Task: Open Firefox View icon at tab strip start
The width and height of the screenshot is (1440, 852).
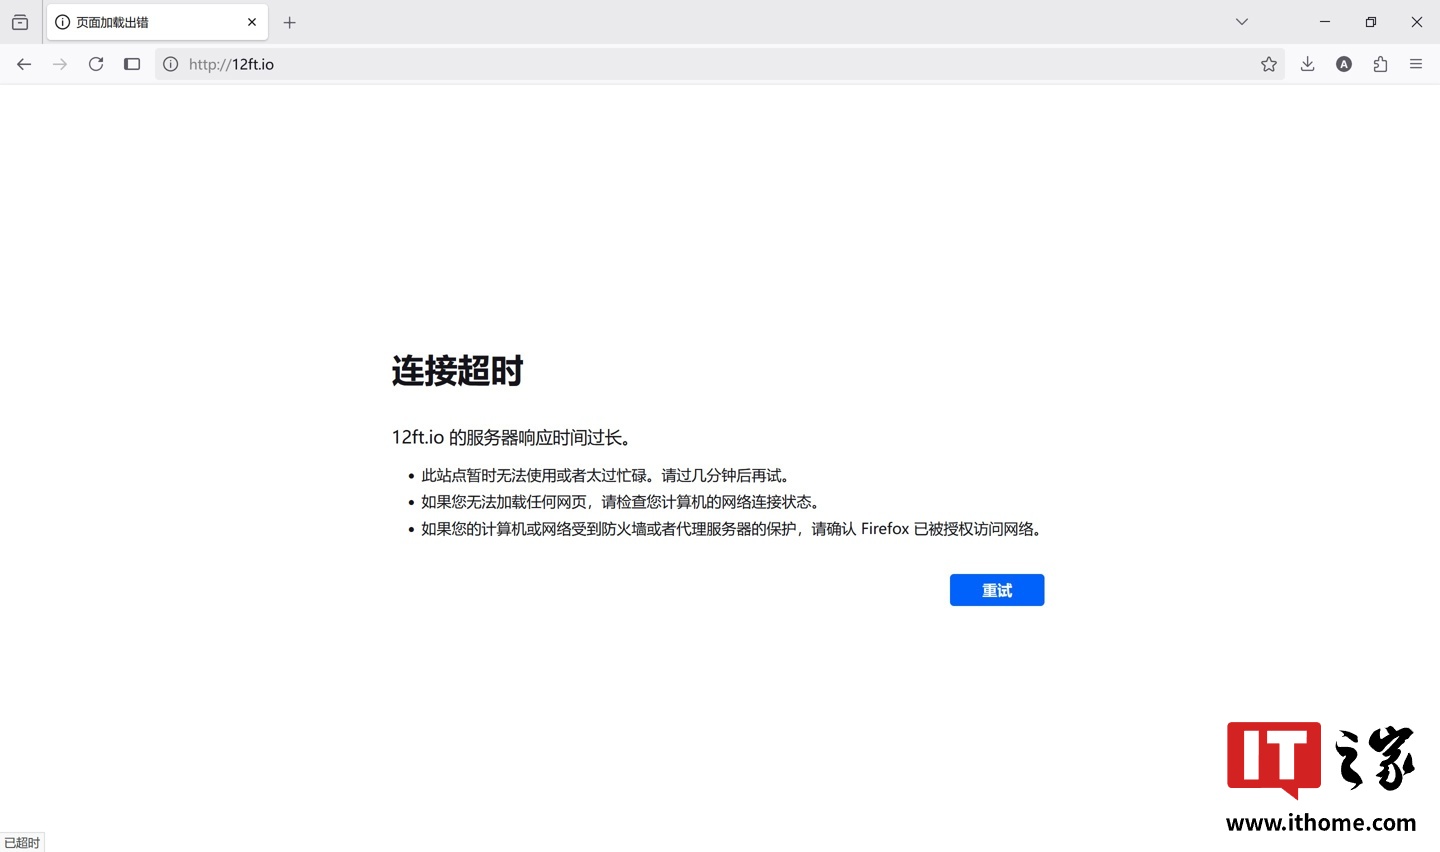Action: point(20,22)
